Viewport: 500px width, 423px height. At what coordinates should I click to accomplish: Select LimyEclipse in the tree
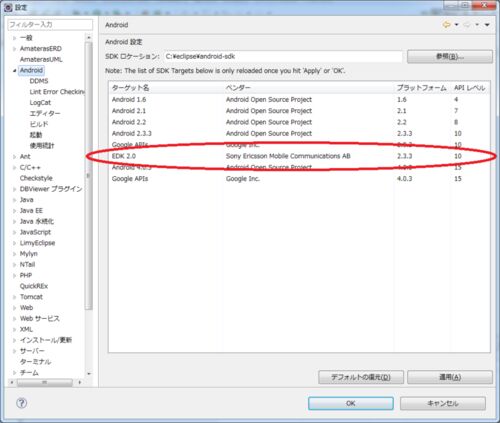37,243
